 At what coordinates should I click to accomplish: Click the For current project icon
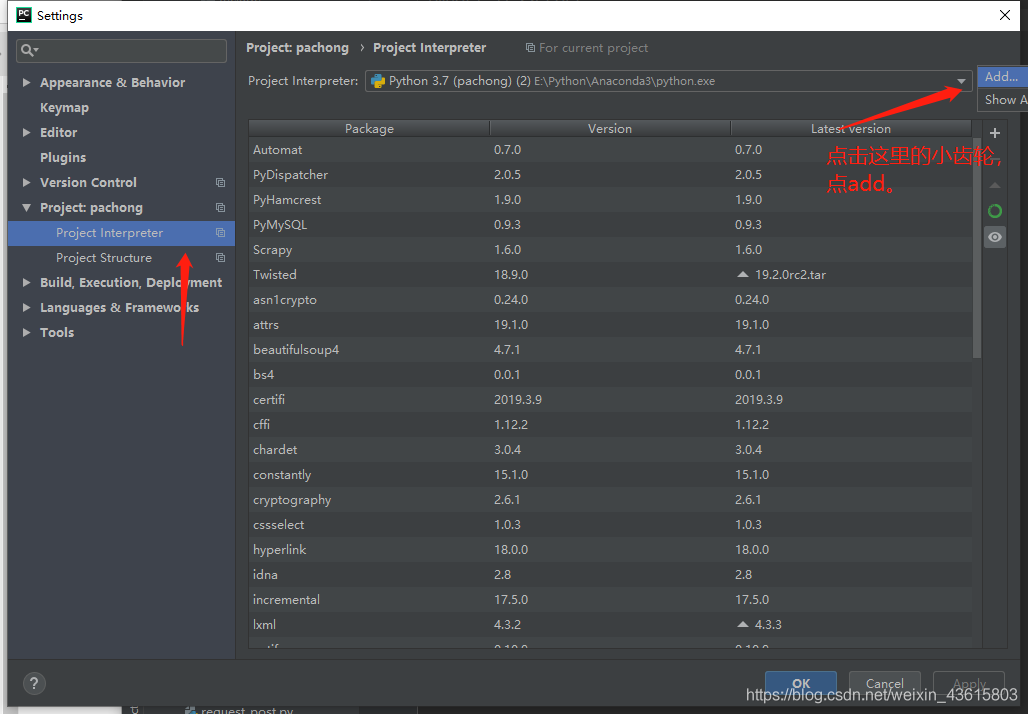click(x=530, y=48)
